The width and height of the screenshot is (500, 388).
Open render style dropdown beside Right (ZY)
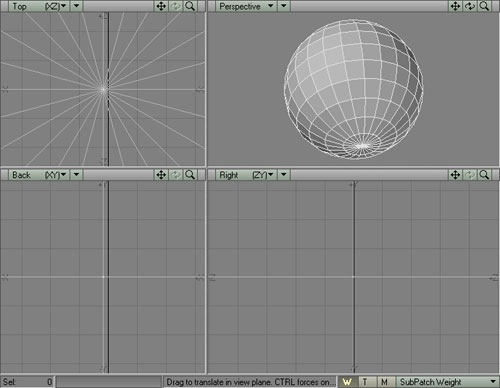click(x=284, y=175)
